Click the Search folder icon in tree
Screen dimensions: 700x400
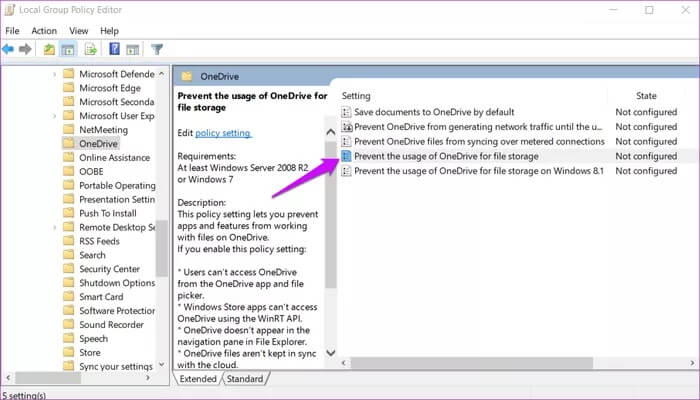pos(69,254)
